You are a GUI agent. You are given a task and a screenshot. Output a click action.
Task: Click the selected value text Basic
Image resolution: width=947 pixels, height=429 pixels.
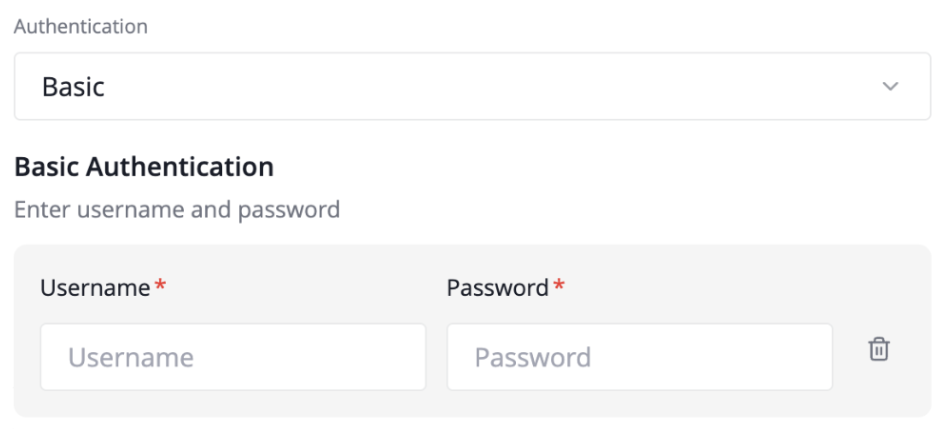[x=73, y=87]
